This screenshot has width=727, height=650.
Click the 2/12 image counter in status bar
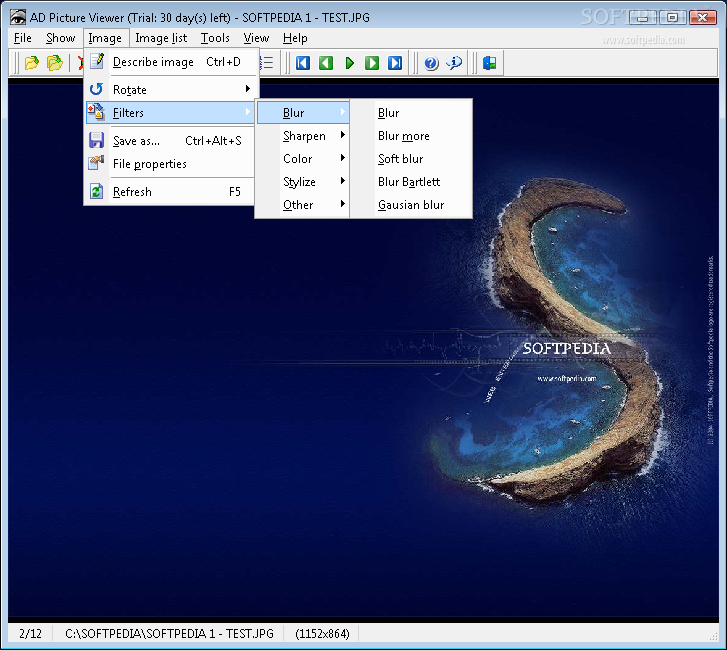pyautogui.click(x=30, y=633)
